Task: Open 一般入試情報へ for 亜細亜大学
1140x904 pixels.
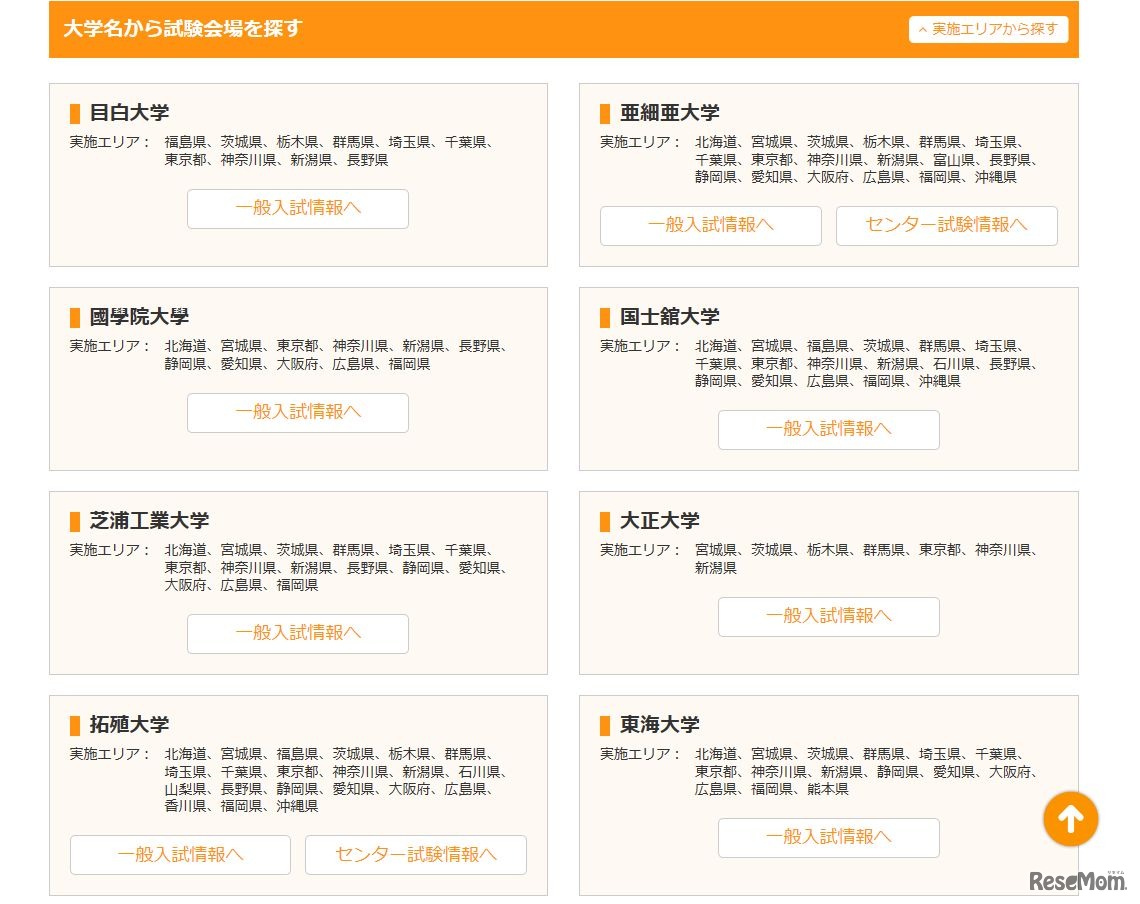Action: pyautogui.click(x=711, y=225)
